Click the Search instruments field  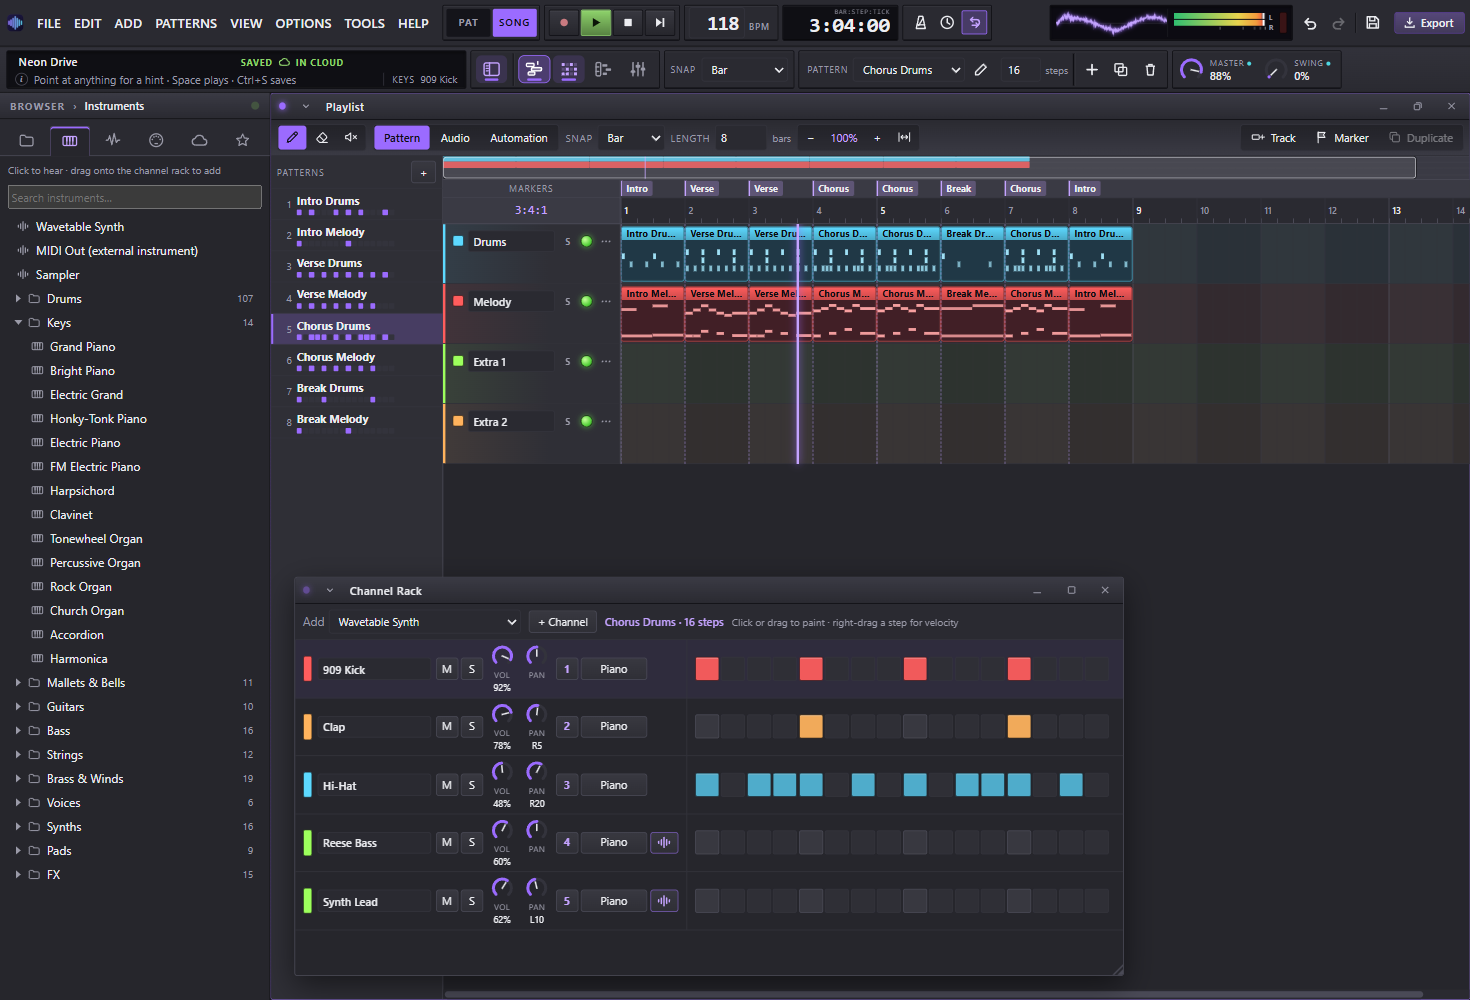135,198
